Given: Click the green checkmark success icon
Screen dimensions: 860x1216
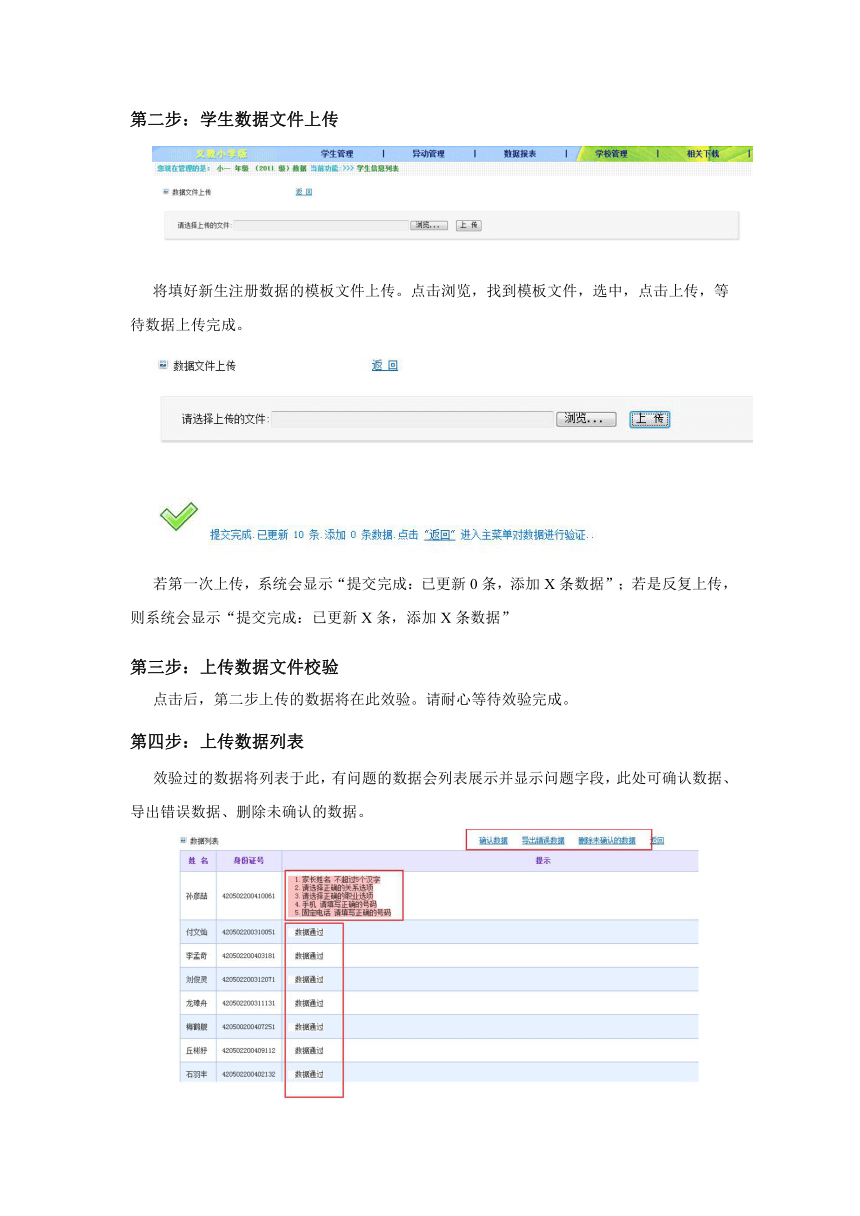Looking at the screenshot, I should (179, 516).
